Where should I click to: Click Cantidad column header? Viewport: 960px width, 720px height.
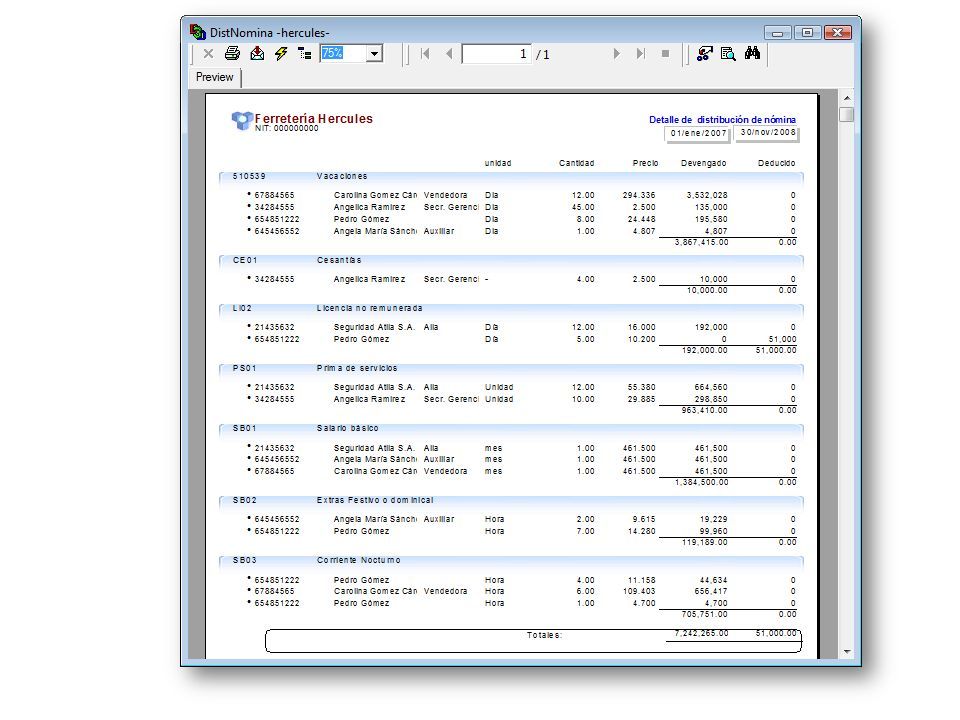[576, 163]
